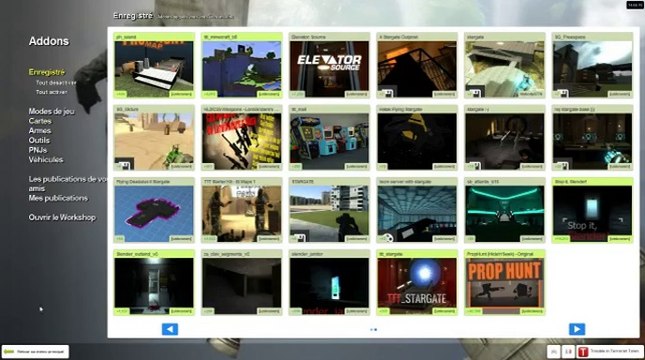This screenshot has height=360, width=645.
Task: Select the weapons pack thumbnail with red poster
Action: (x=241, y=141)
